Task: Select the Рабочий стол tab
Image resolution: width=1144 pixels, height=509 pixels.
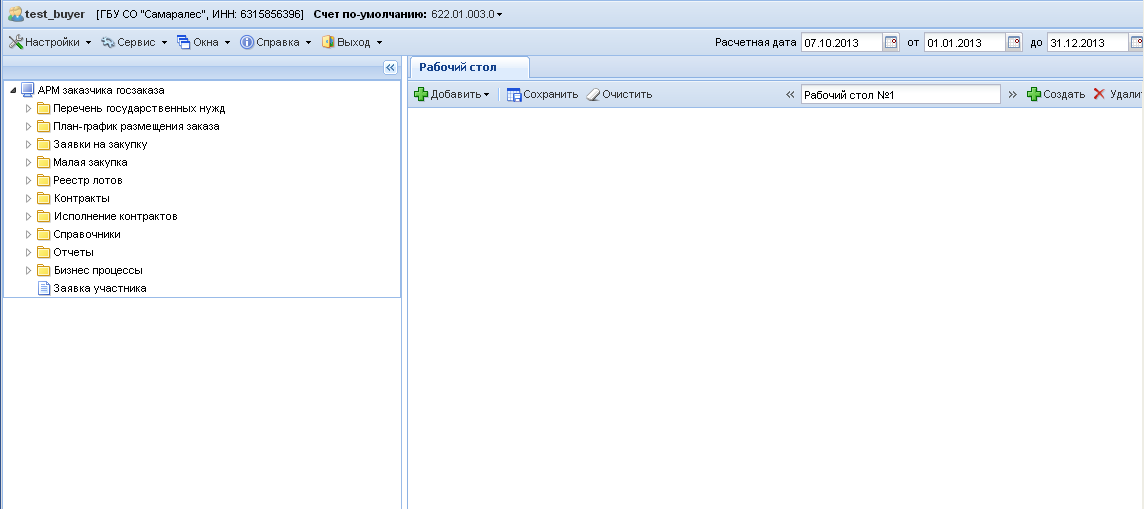Action: pos(458,67)
